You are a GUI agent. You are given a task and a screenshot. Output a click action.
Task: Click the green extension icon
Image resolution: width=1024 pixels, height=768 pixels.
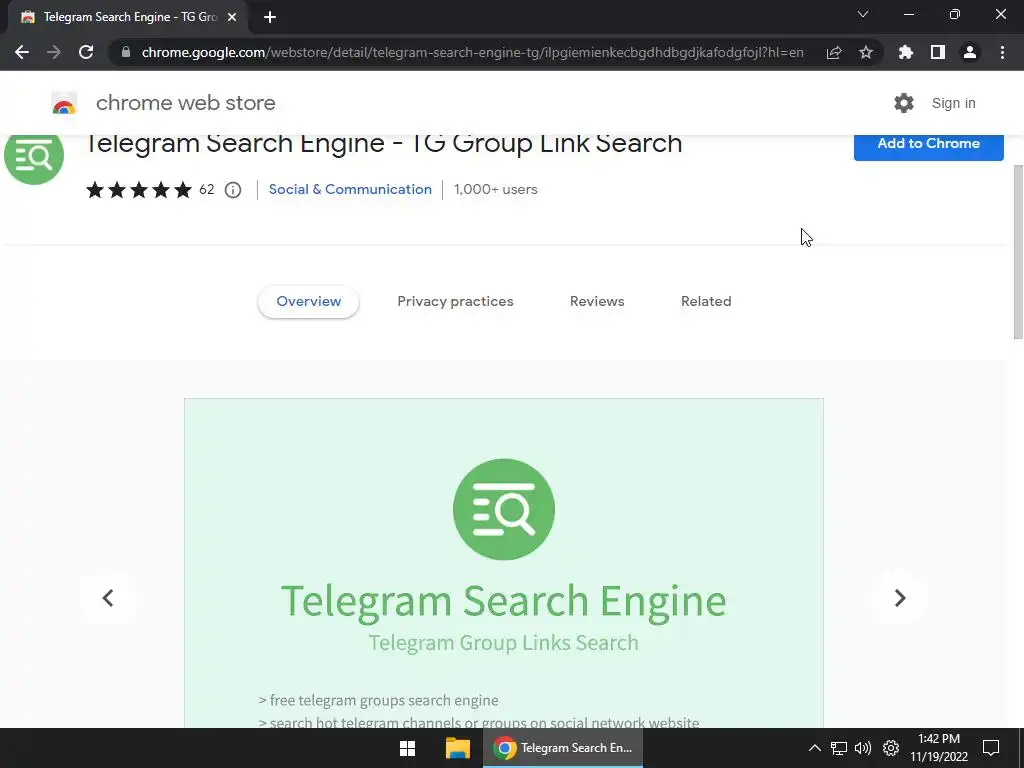(34, 157)
